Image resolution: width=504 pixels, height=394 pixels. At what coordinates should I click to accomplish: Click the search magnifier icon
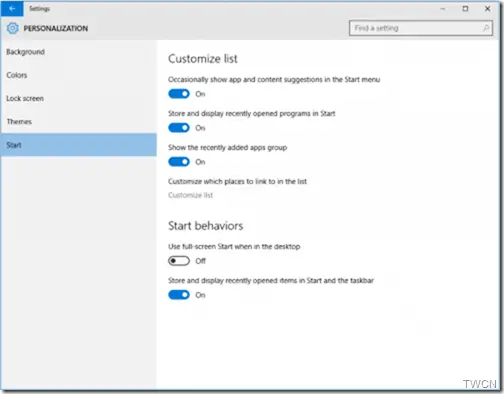[x=486, y=28]
